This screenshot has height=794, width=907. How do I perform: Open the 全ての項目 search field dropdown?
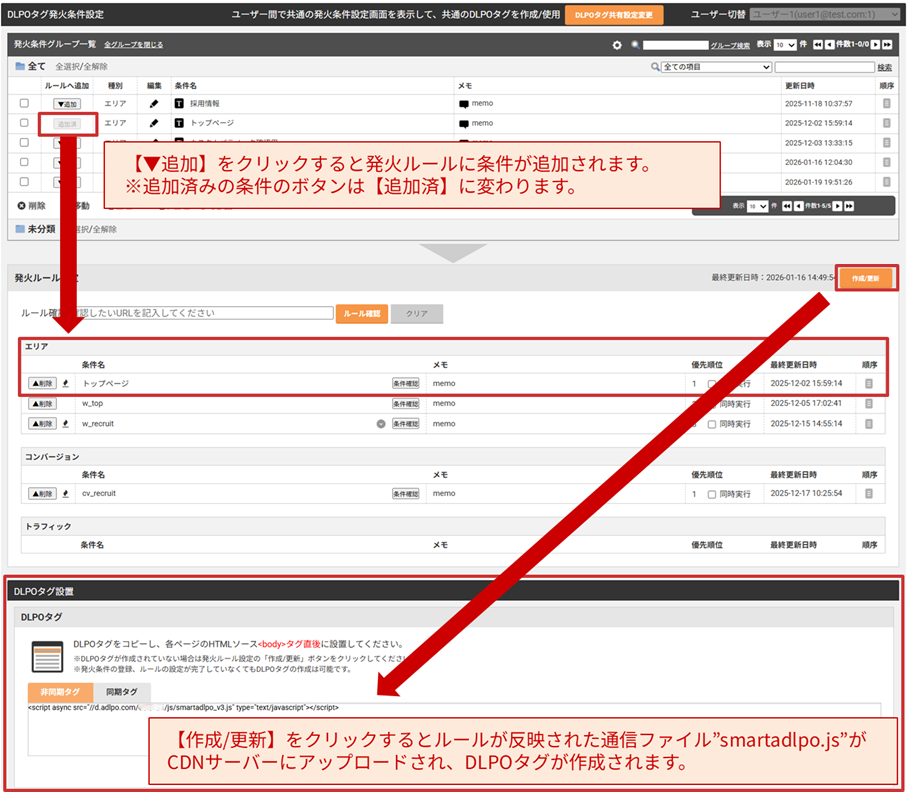coord(717,67)
